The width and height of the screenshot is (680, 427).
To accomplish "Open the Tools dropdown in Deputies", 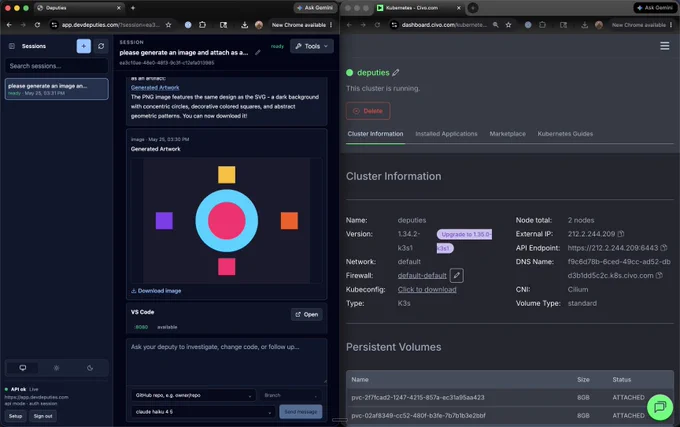I will click(x=312, y=46).
